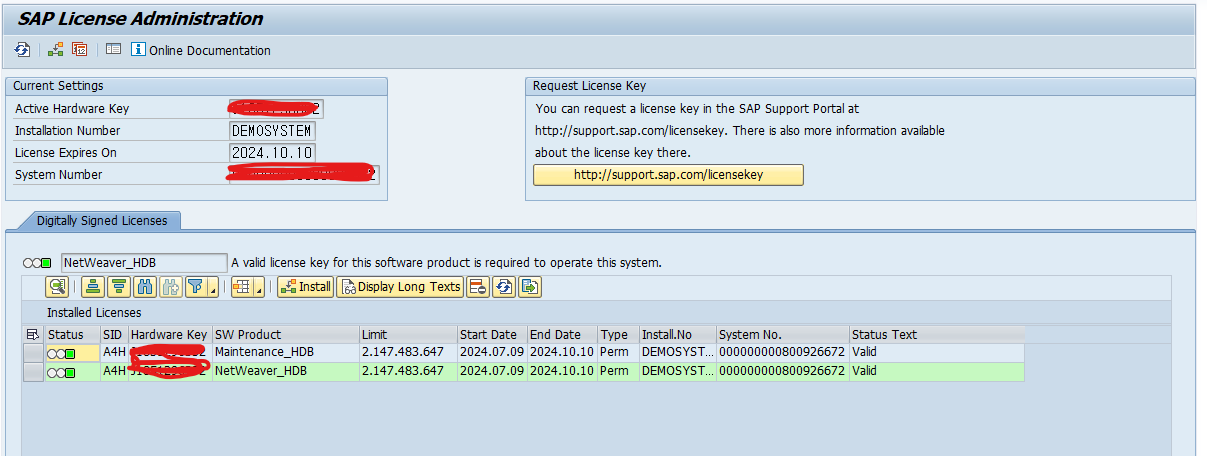This screenshot has width=1207, height=456.
Task: Open the http://support.sap.com/licensekey button
Action: (x=668, y=175)
